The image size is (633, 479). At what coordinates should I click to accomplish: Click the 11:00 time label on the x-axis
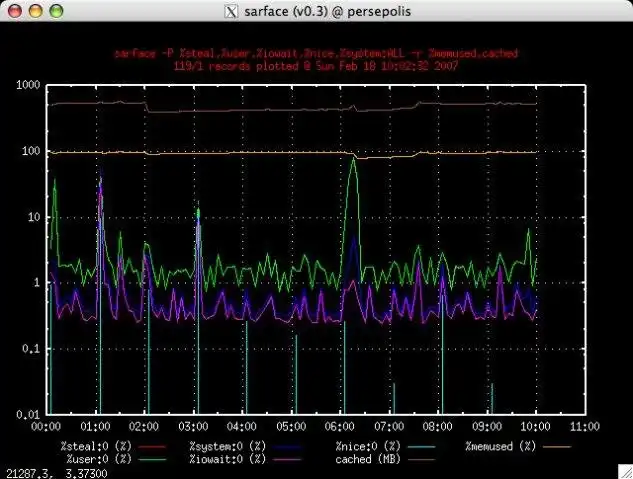pyautogui.click(x=585, y=427)
